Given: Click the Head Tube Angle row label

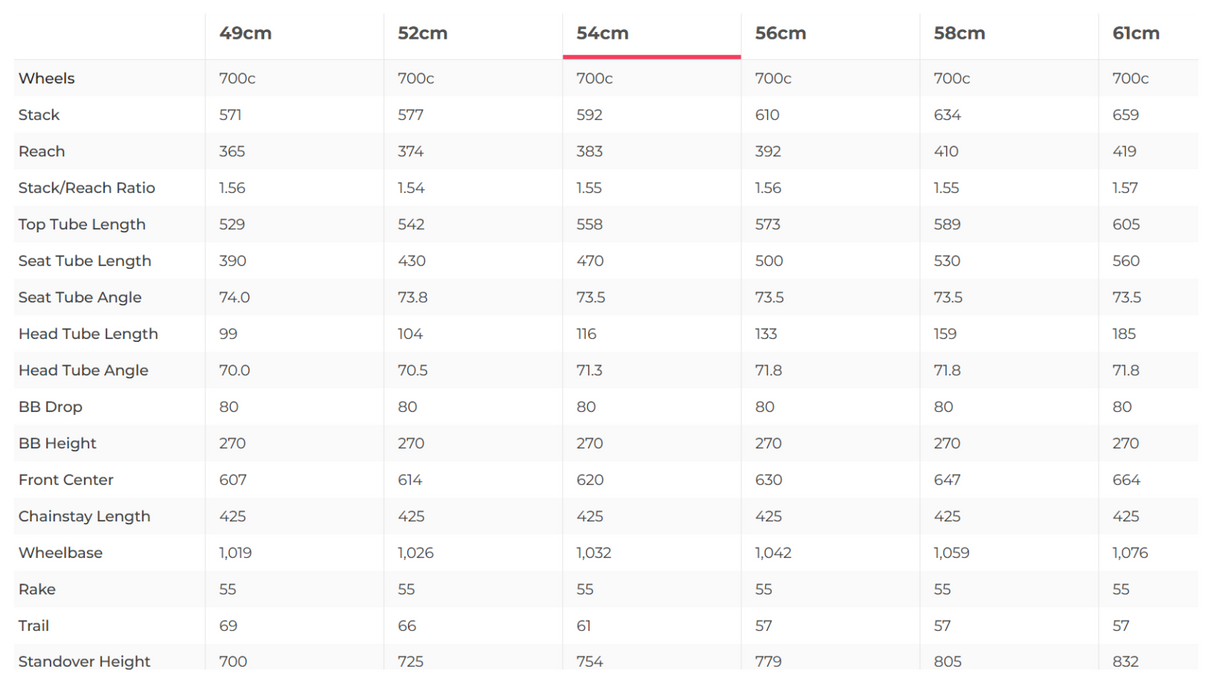Looking at the screenshot, I should pyautogui.click(x=83, y=370).
